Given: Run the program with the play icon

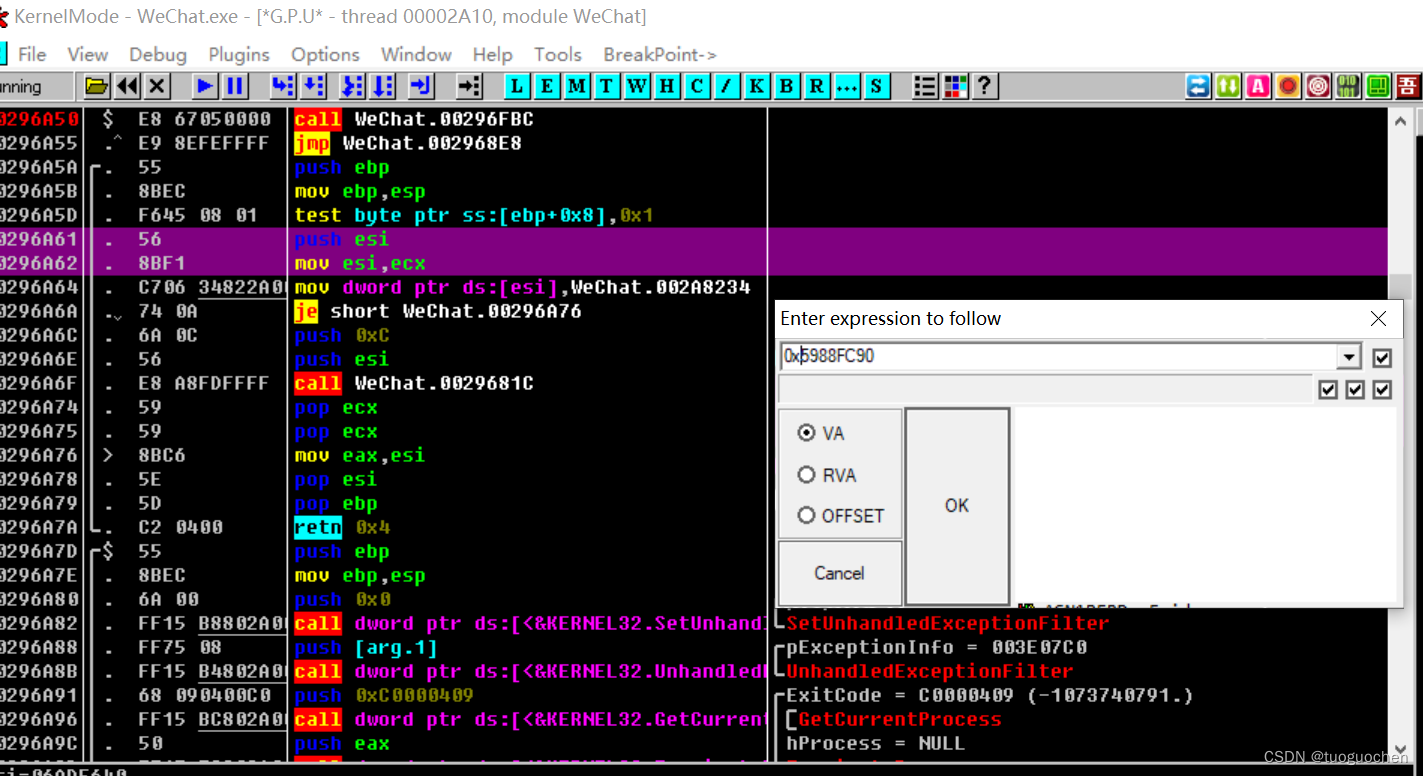Looking at the screenshot, I should tap(205, 86).
